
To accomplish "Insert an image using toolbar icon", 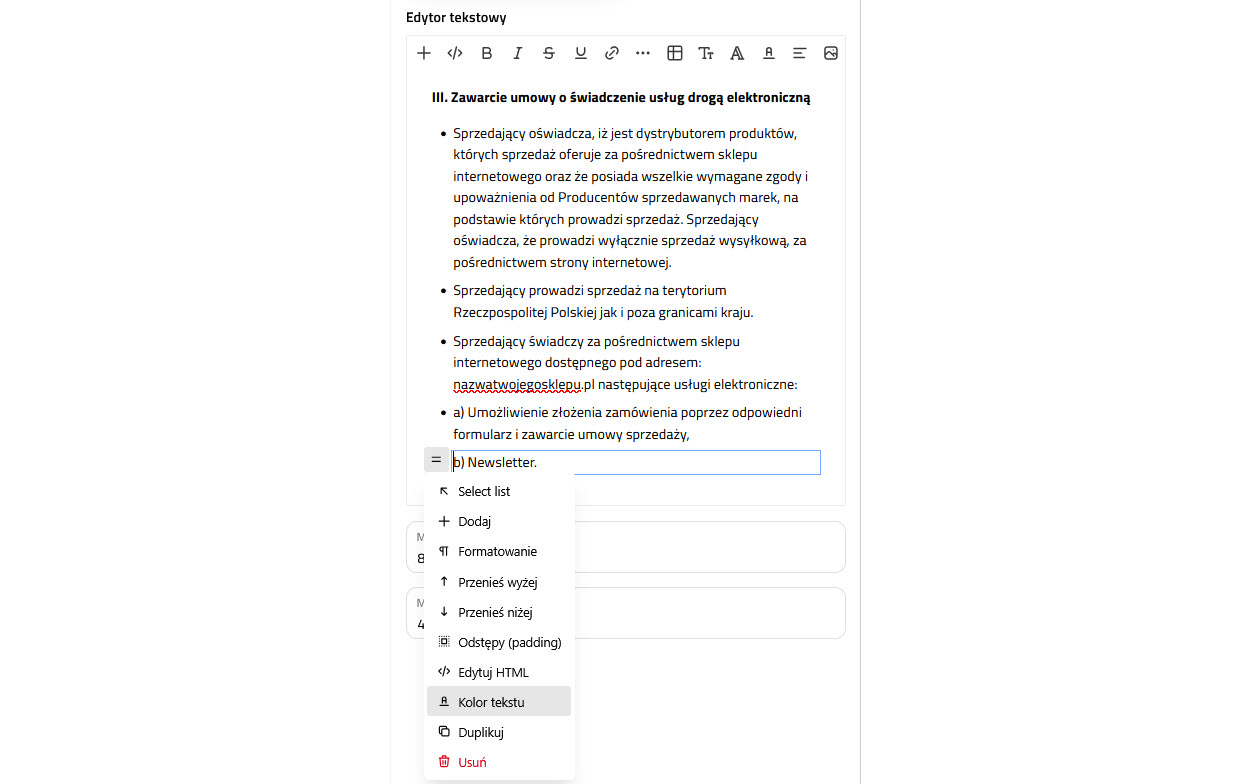I will (x=831, y=53).
